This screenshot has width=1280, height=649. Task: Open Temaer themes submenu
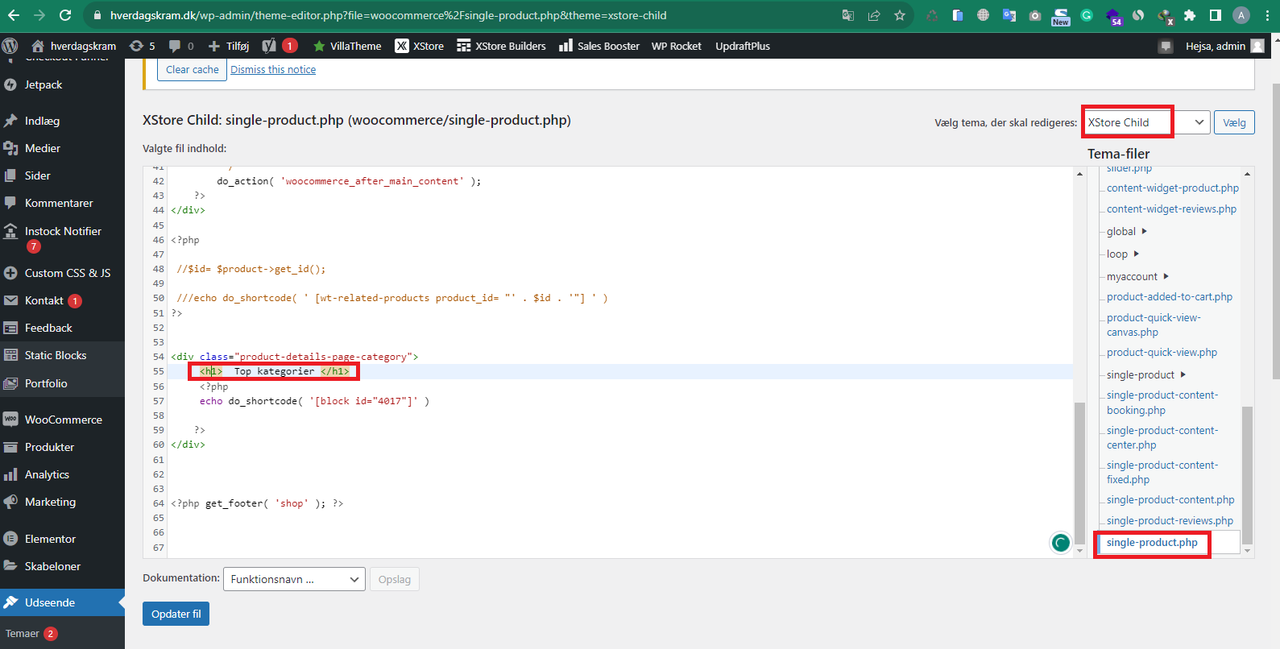(31, 633)
